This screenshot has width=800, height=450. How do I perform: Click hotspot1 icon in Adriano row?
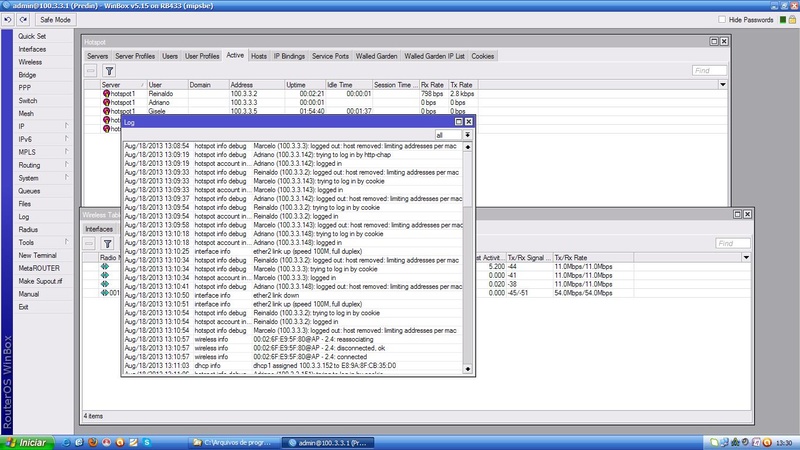106,103
